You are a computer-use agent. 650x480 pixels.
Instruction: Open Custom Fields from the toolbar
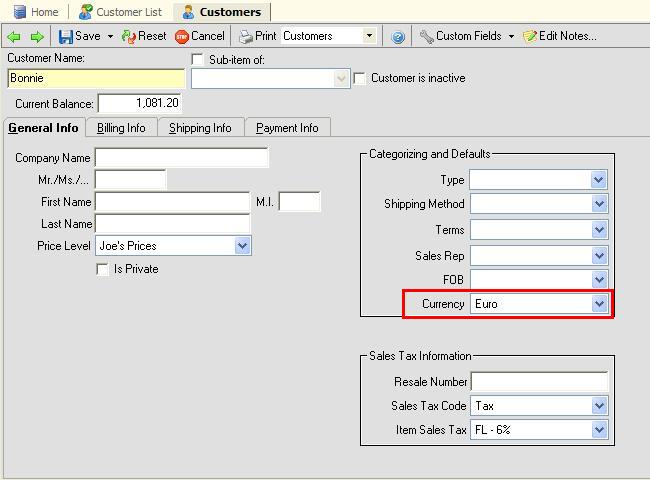pyautogui.click(x=427, y=36)
